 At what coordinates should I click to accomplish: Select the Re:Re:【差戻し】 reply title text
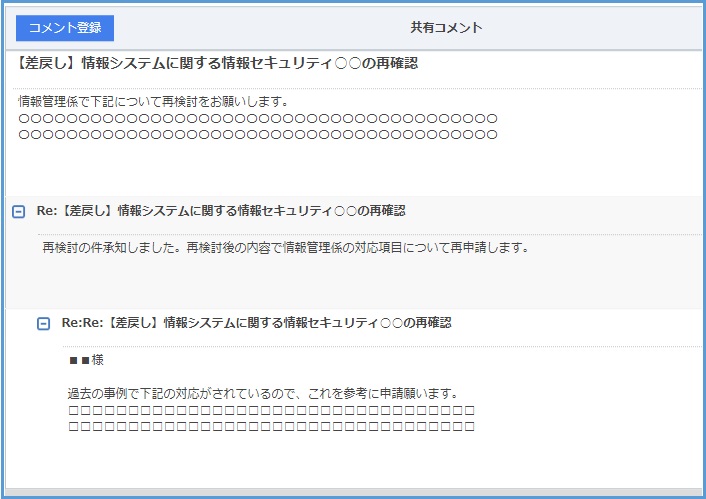click(257, 323)
